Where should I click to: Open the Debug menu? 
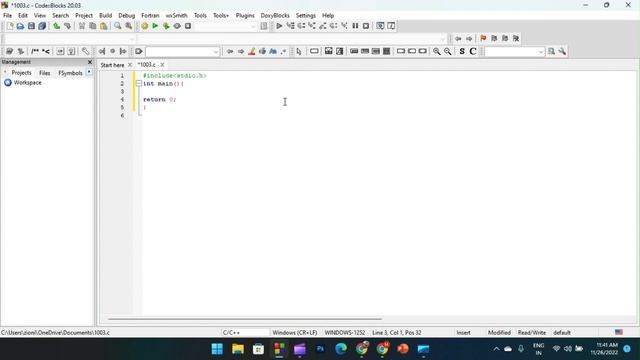[x=127, y=16]
